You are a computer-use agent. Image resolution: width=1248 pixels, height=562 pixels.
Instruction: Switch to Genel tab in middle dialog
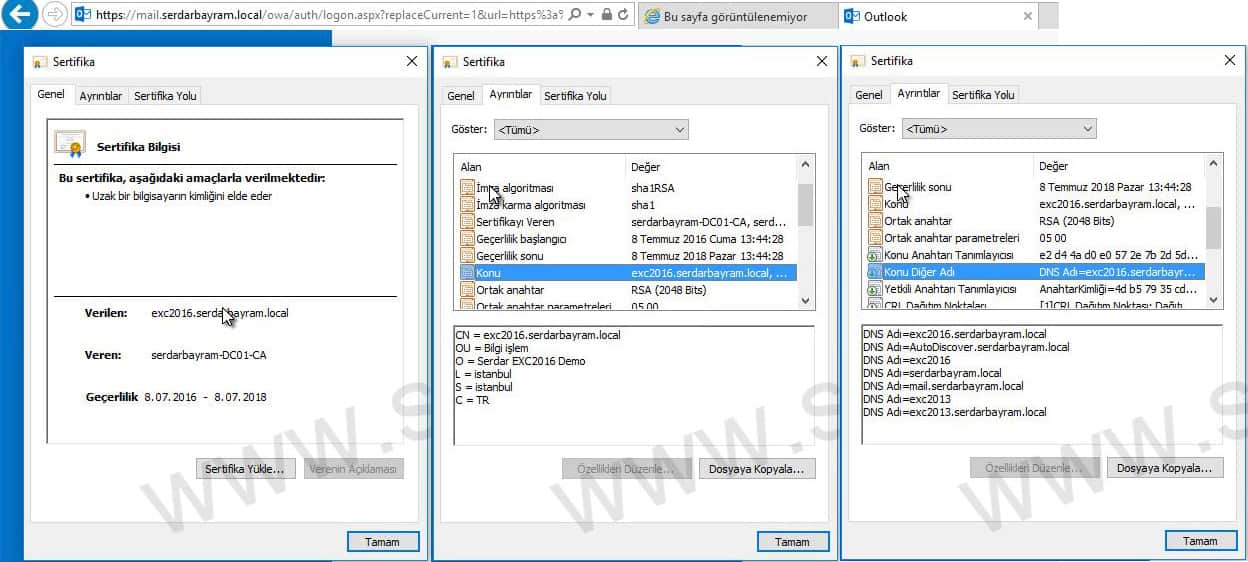tap(461, 96)
